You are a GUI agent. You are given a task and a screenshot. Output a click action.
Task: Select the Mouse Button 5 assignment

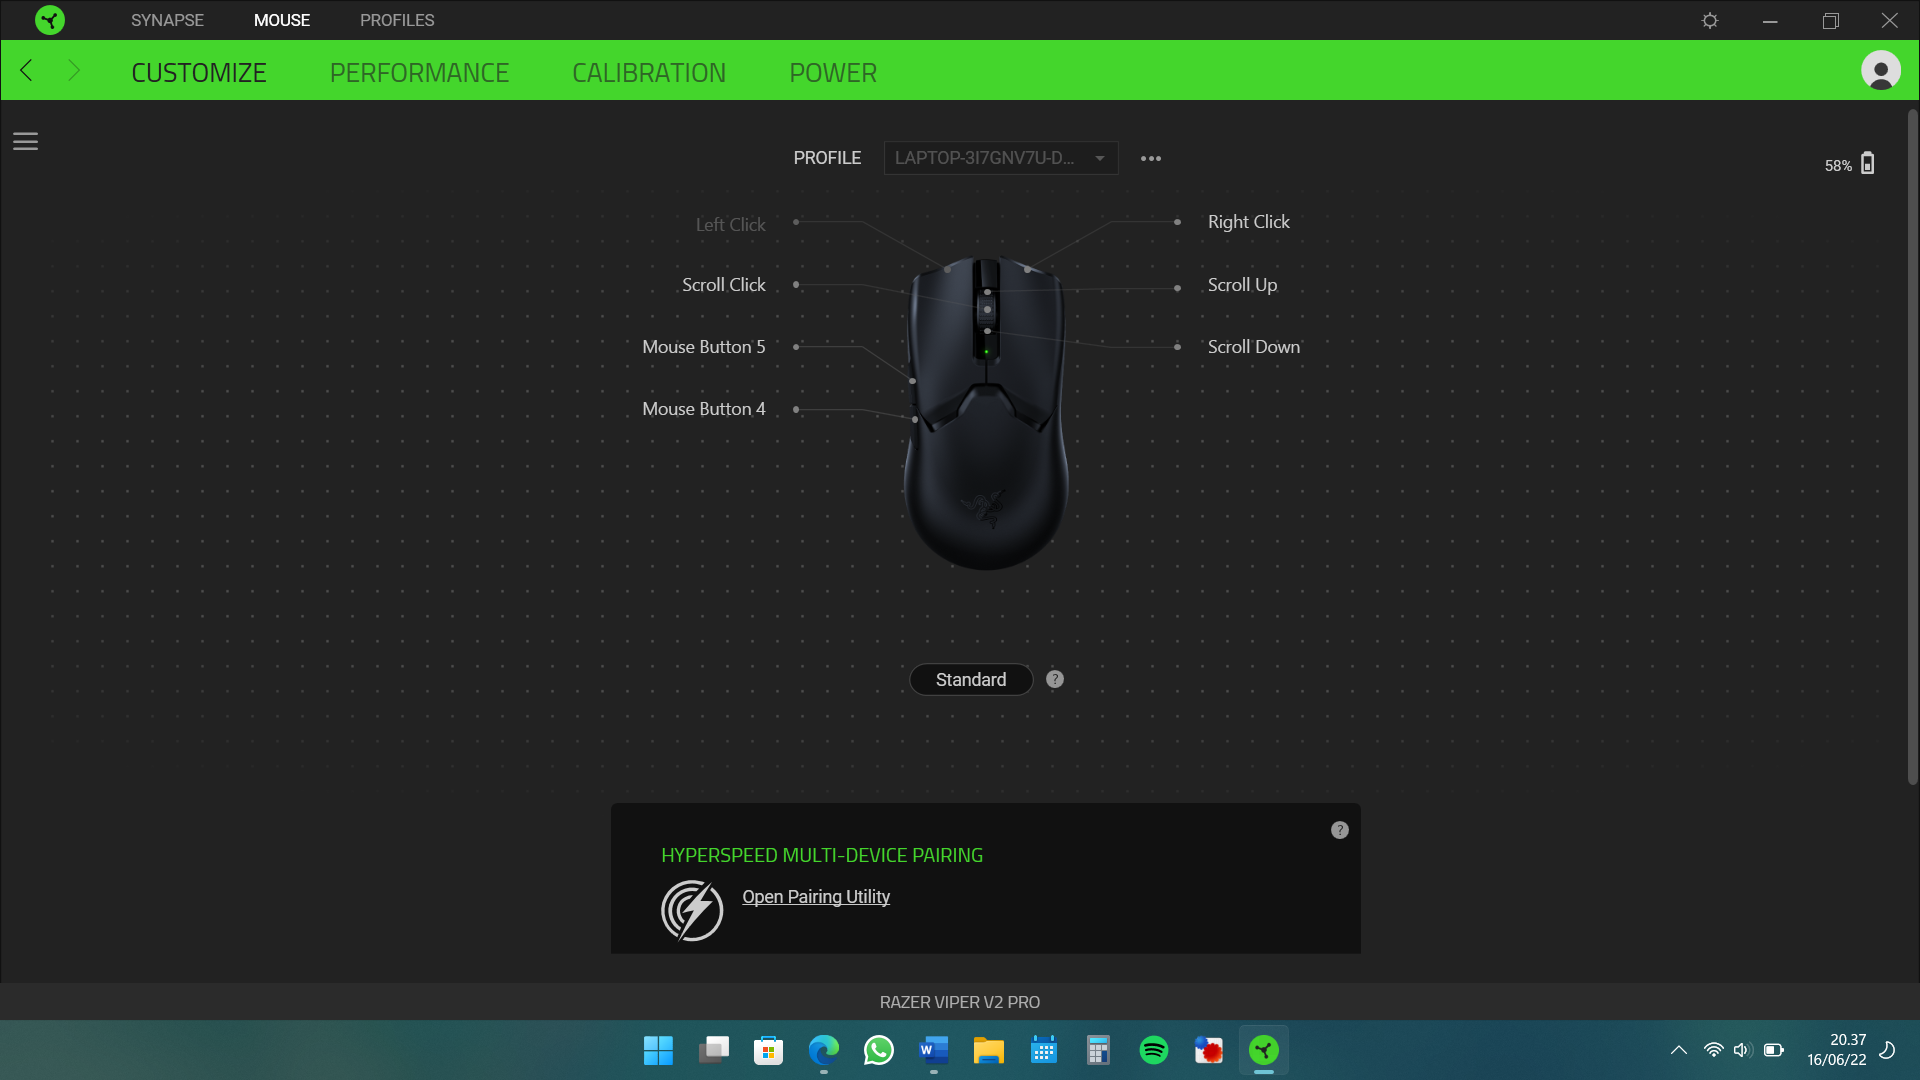tap(703, 347)
